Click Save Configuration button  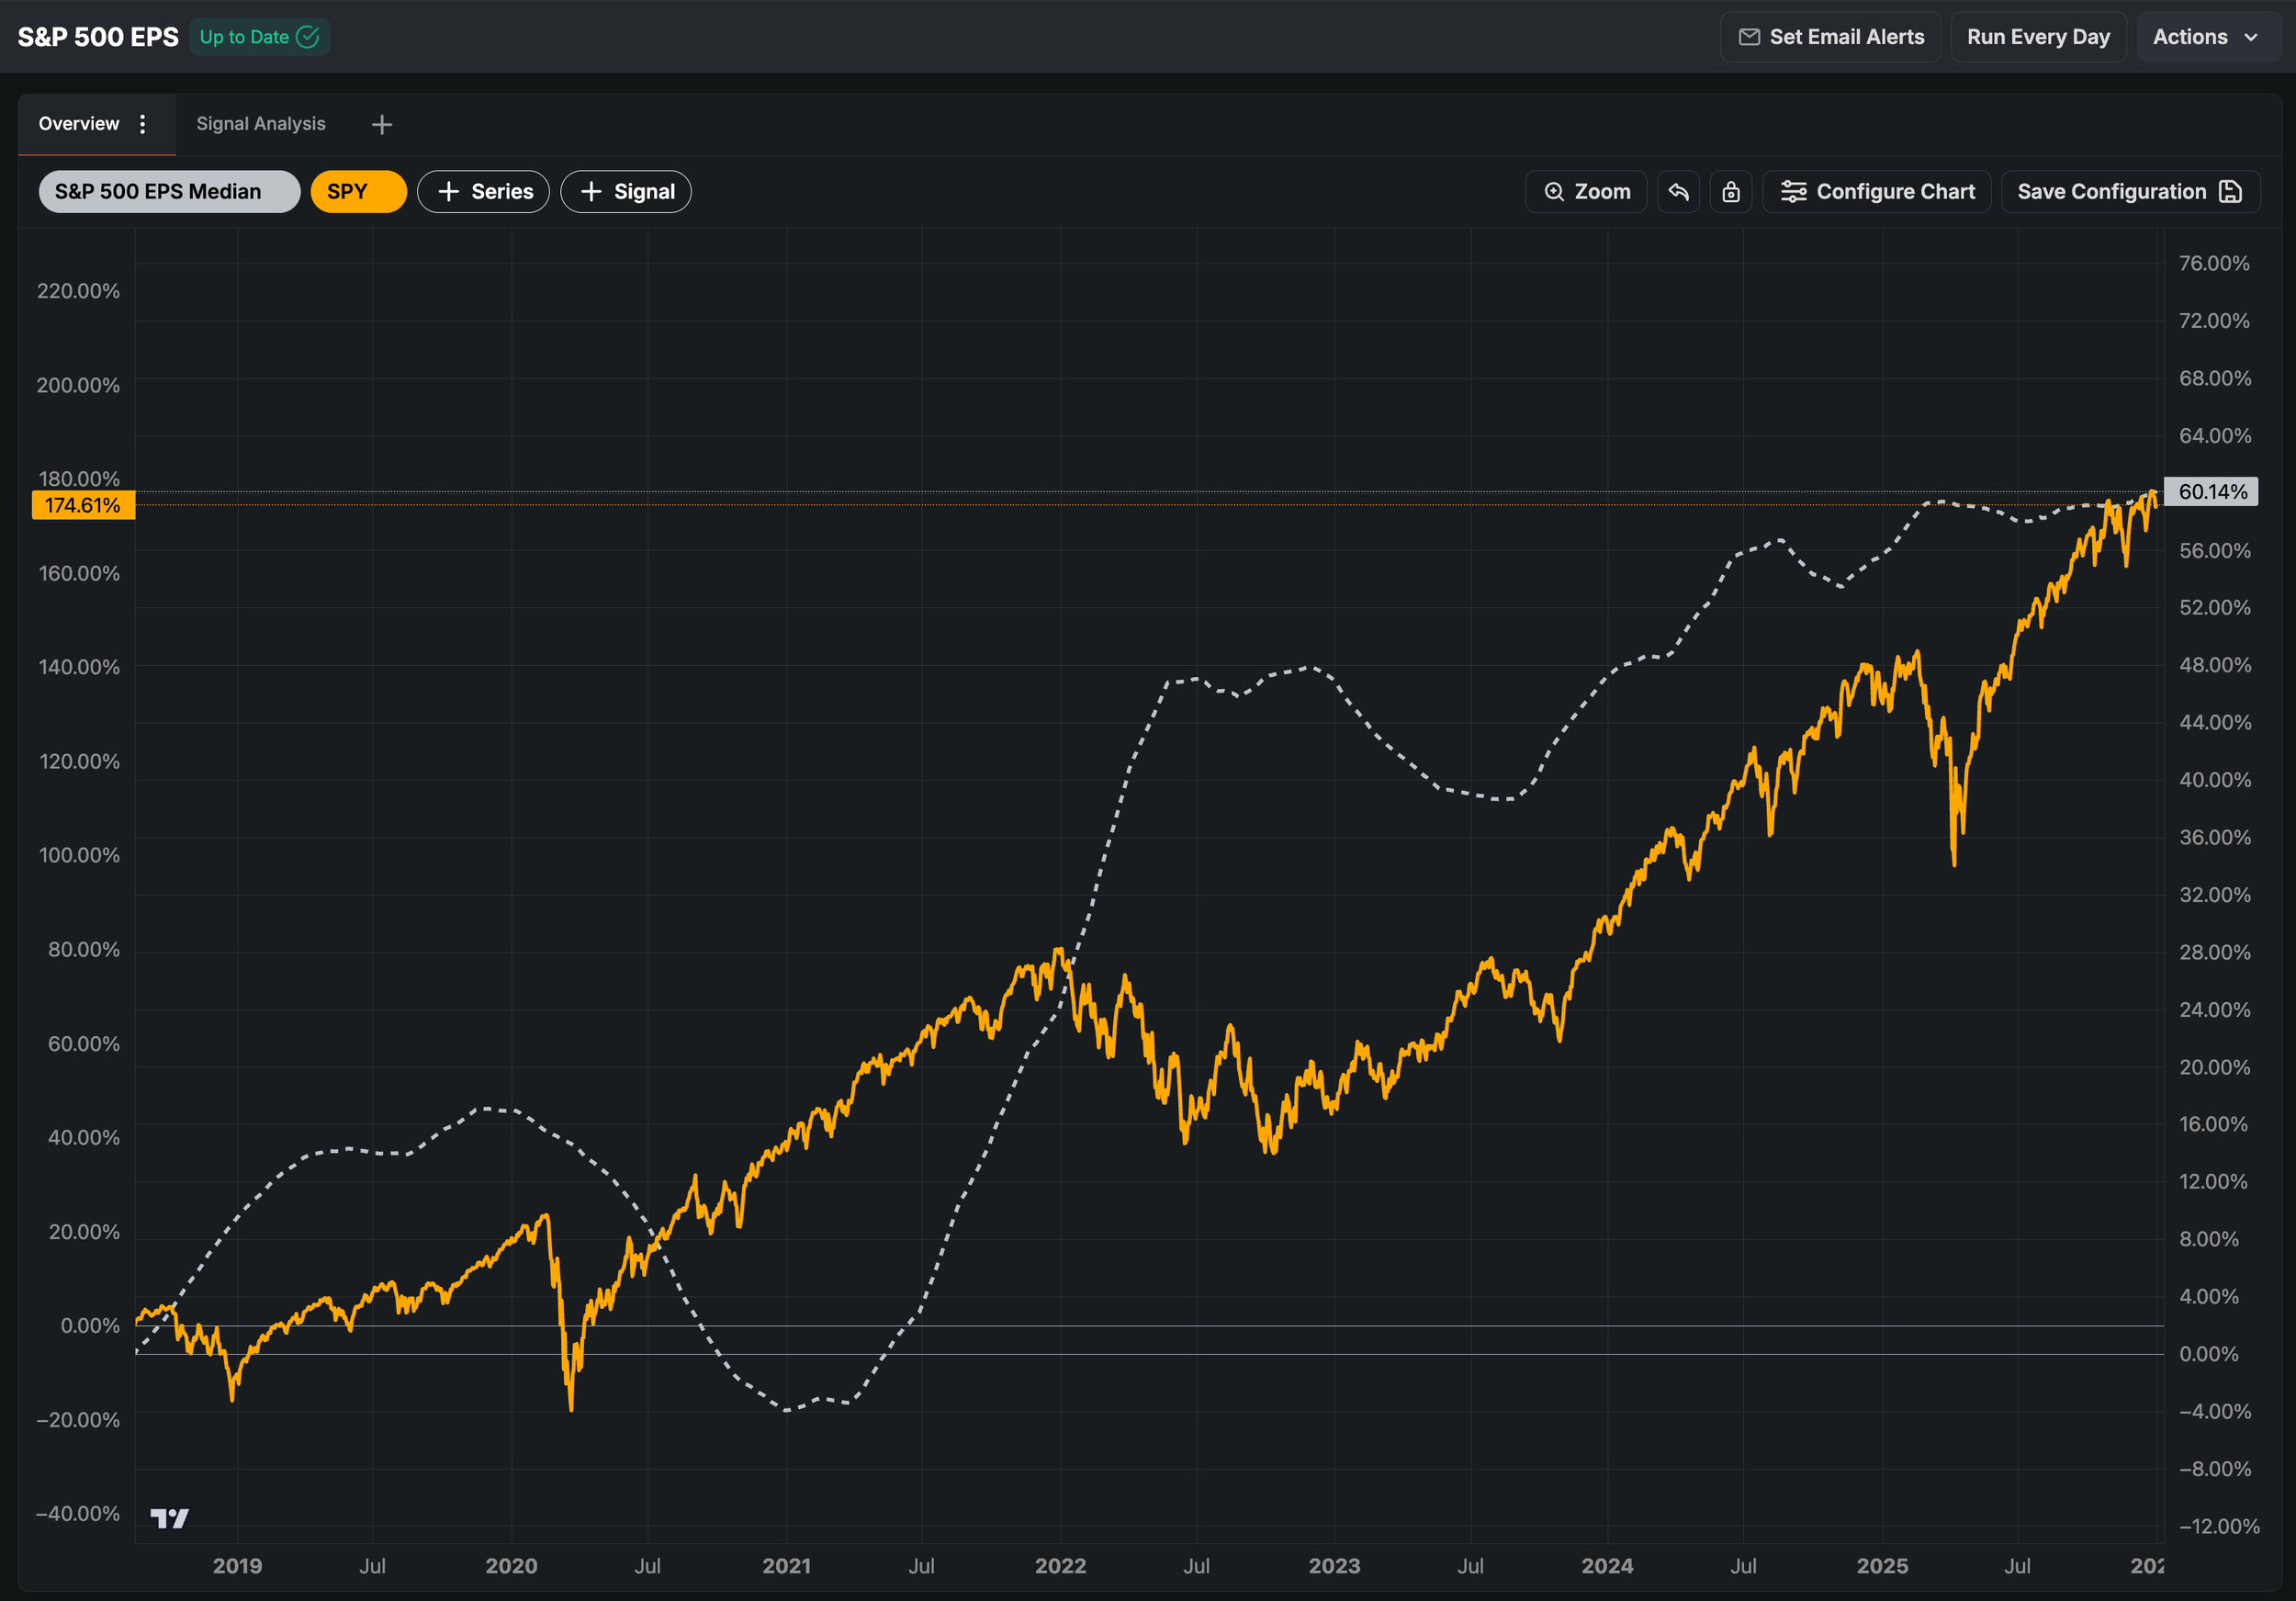[x=2129, y=191]
